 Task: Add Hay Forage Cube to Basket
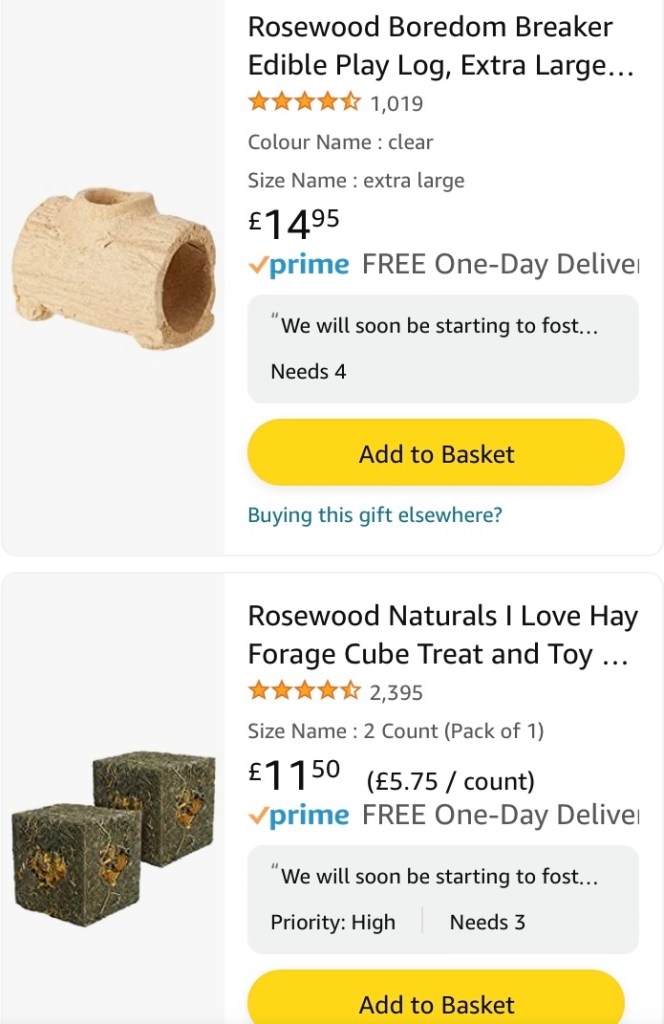(436, 1003)
